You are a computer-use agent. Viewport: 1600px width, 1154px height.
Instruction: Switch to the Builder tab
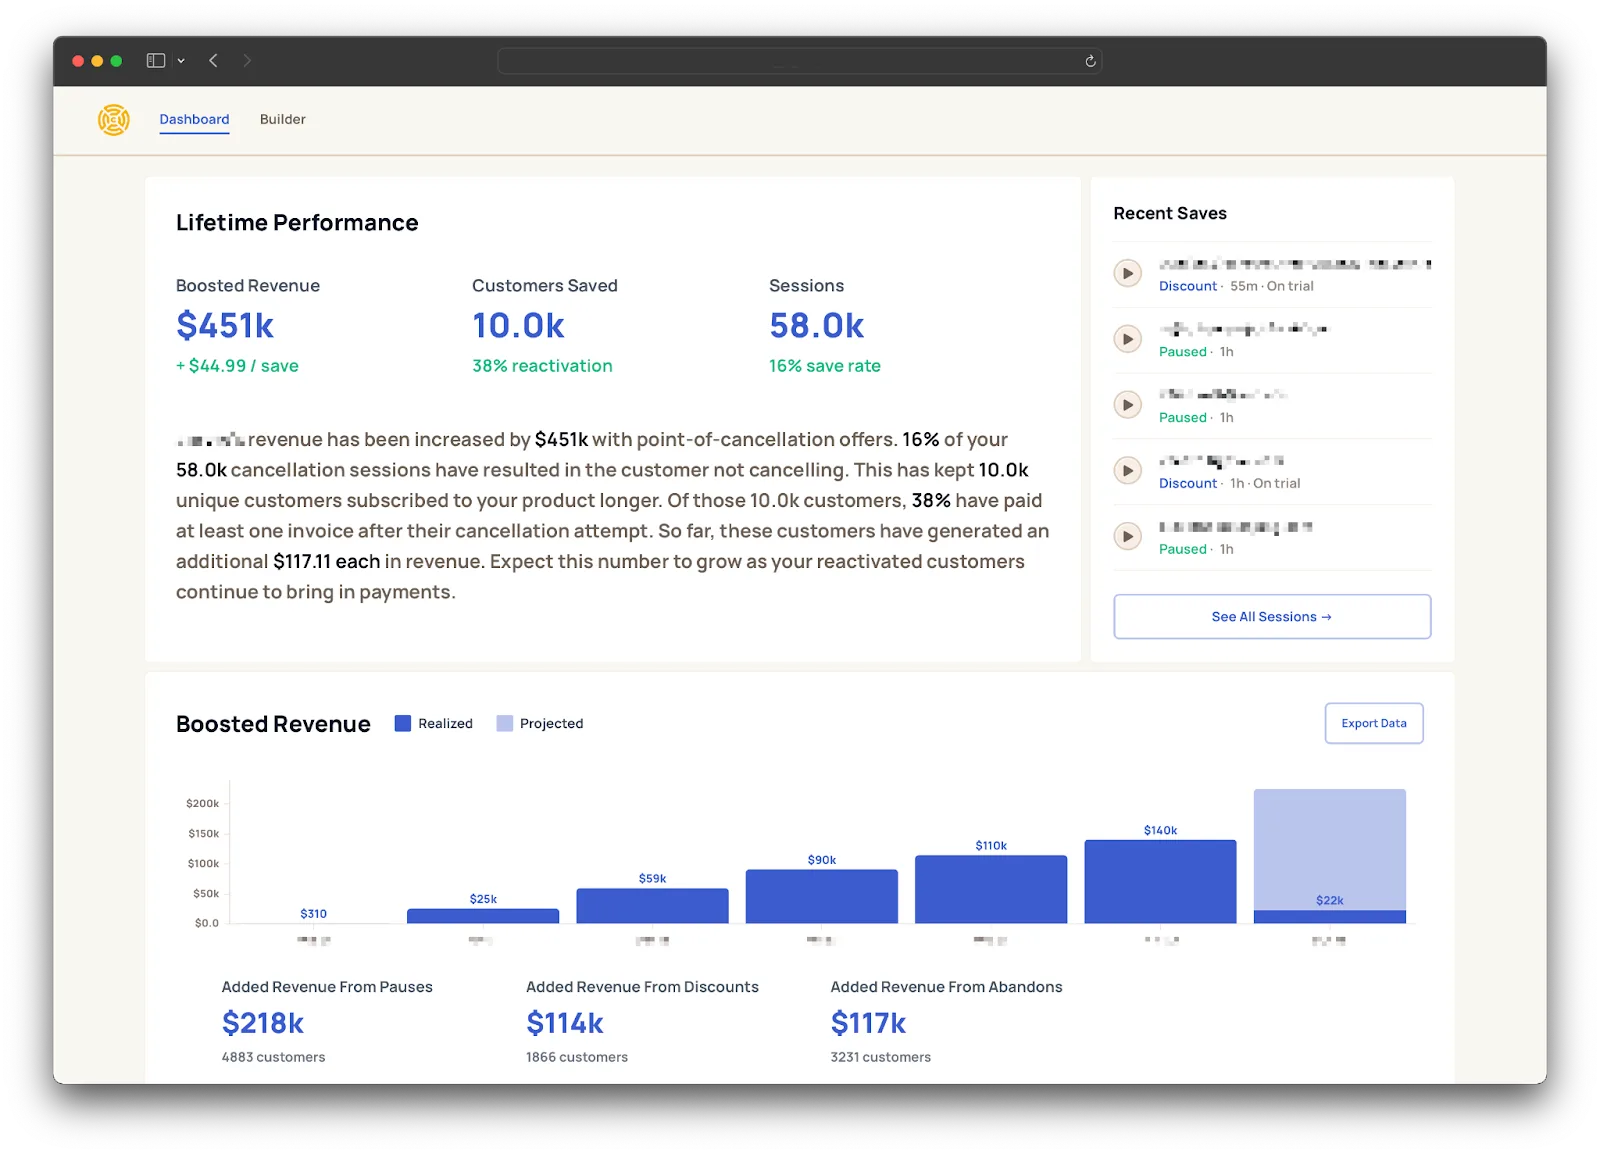[283, 119]
